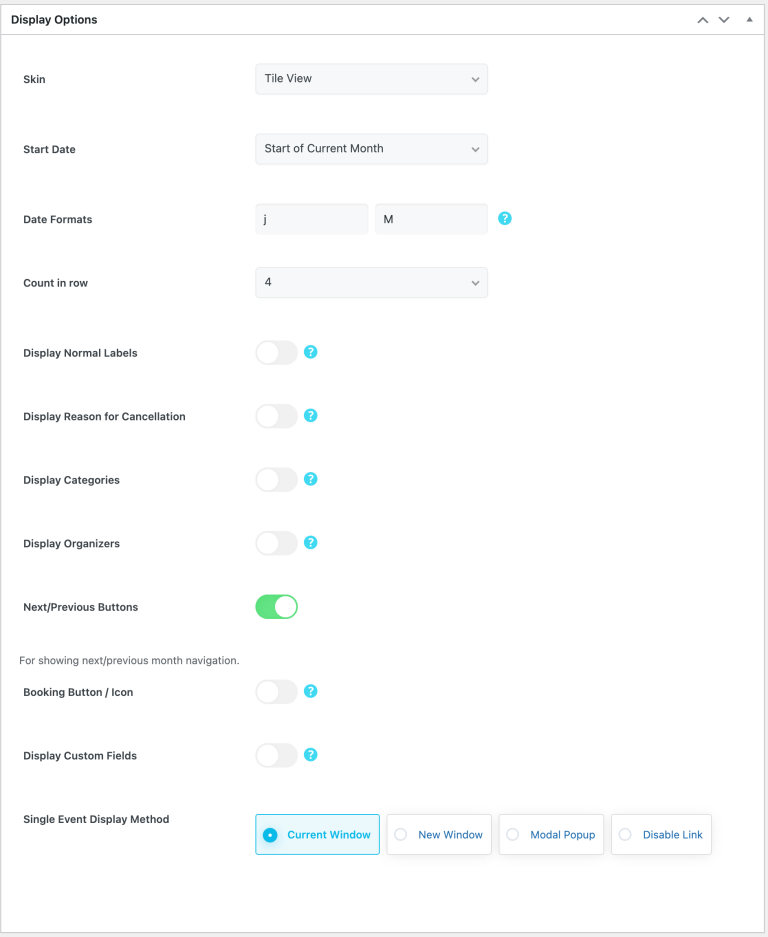Screen dimensions: 768x937
Task: Collapse the Display Options panel
Action: (749, 20)
